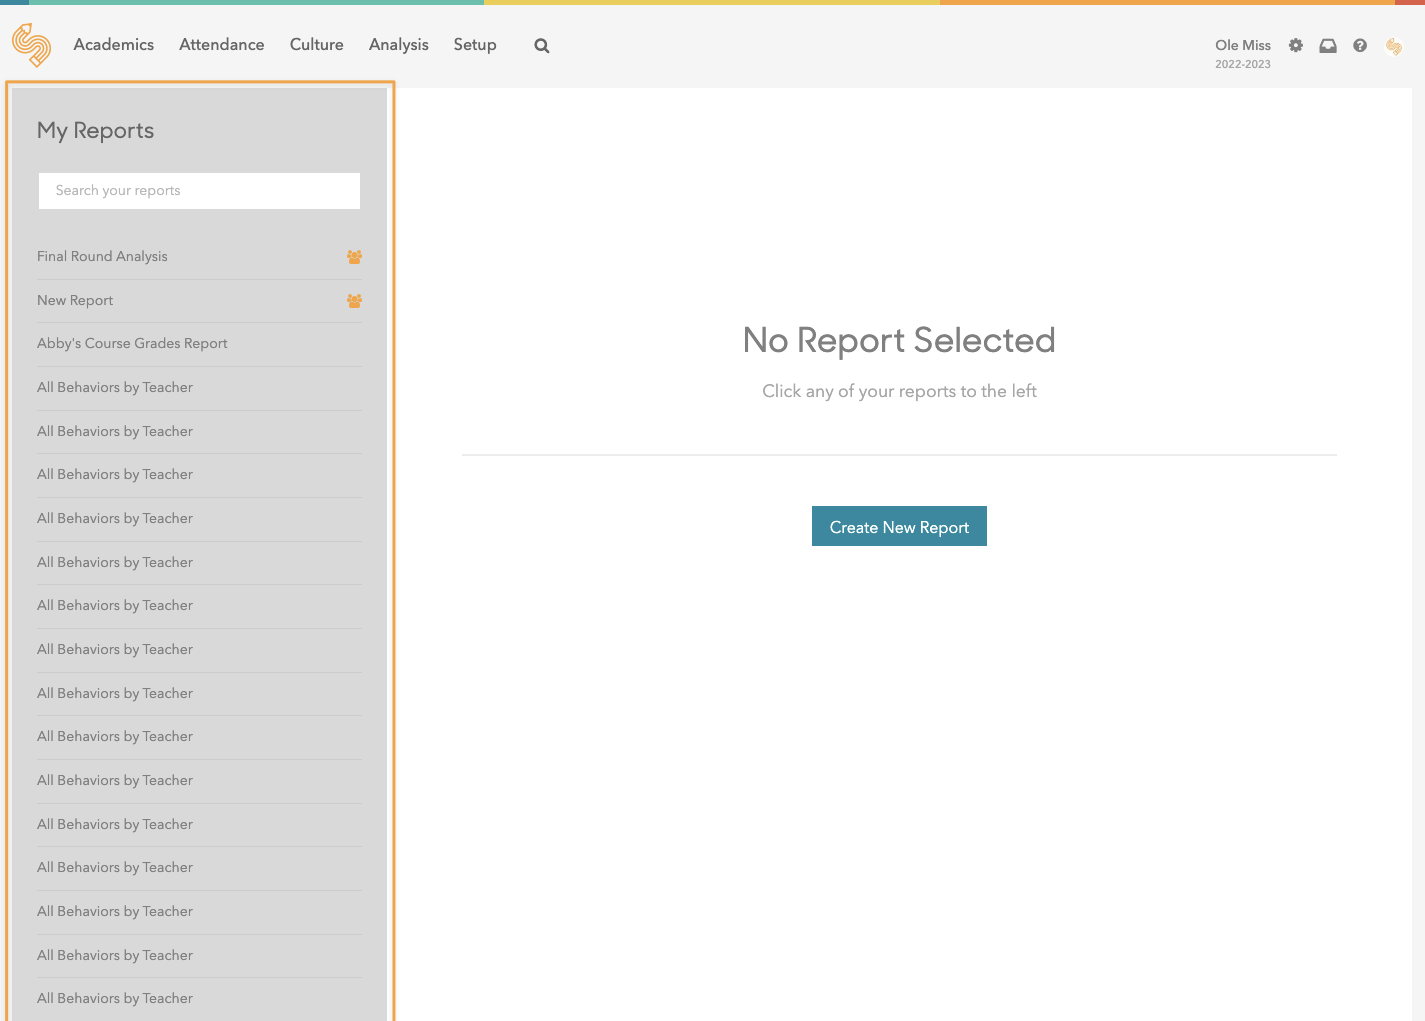Screen dimensions: 1425x1021
Task: Expand the Setup menu
Action: tap(475, 45)
